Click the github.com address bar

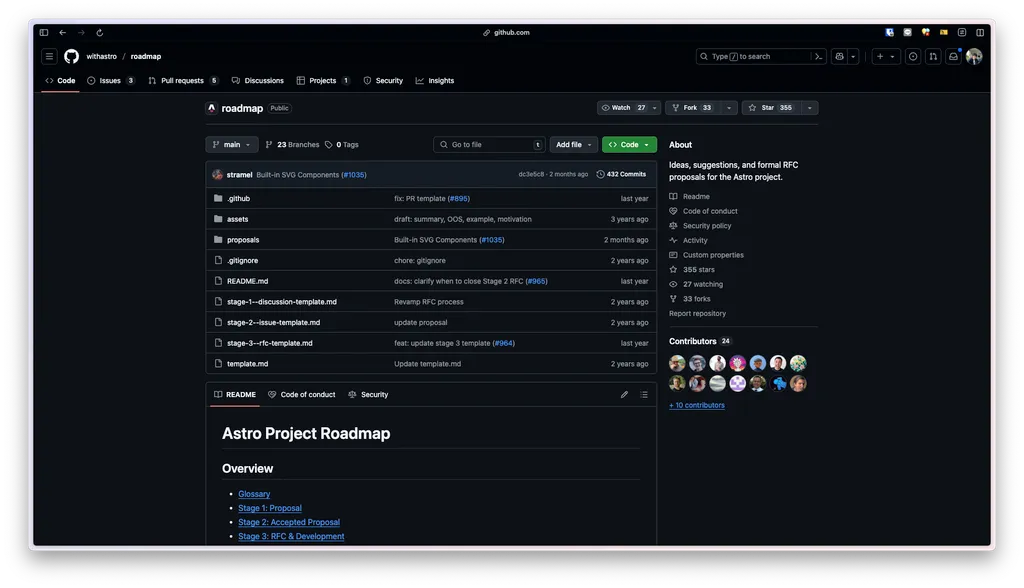[x=507, y=32]
